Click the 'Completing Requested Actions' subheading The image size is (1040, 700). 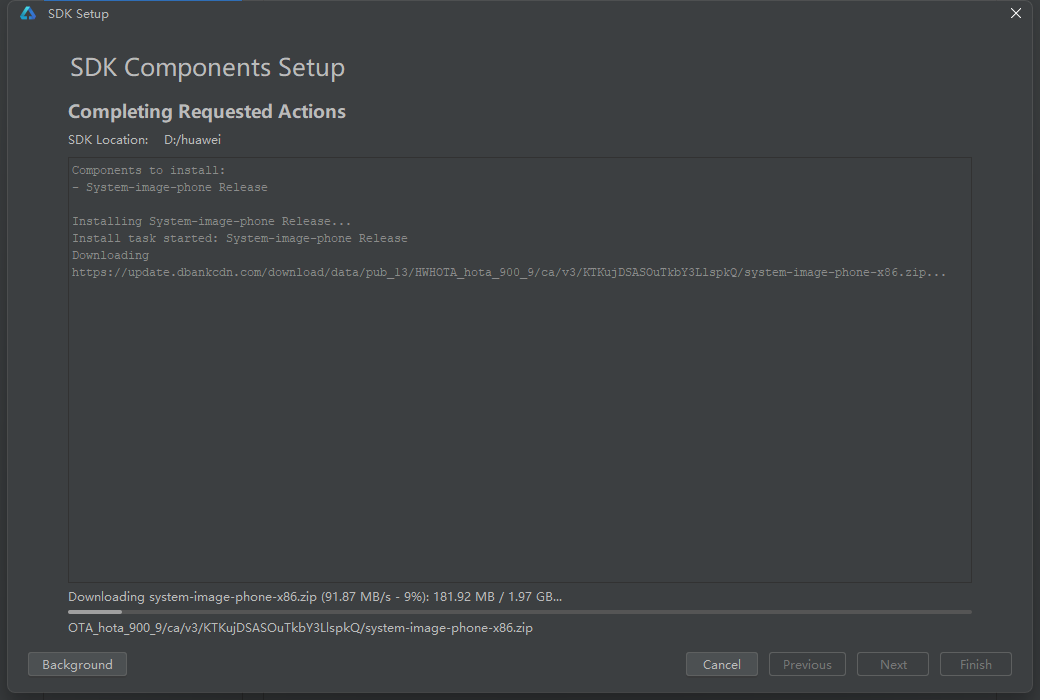click(207, 111)
